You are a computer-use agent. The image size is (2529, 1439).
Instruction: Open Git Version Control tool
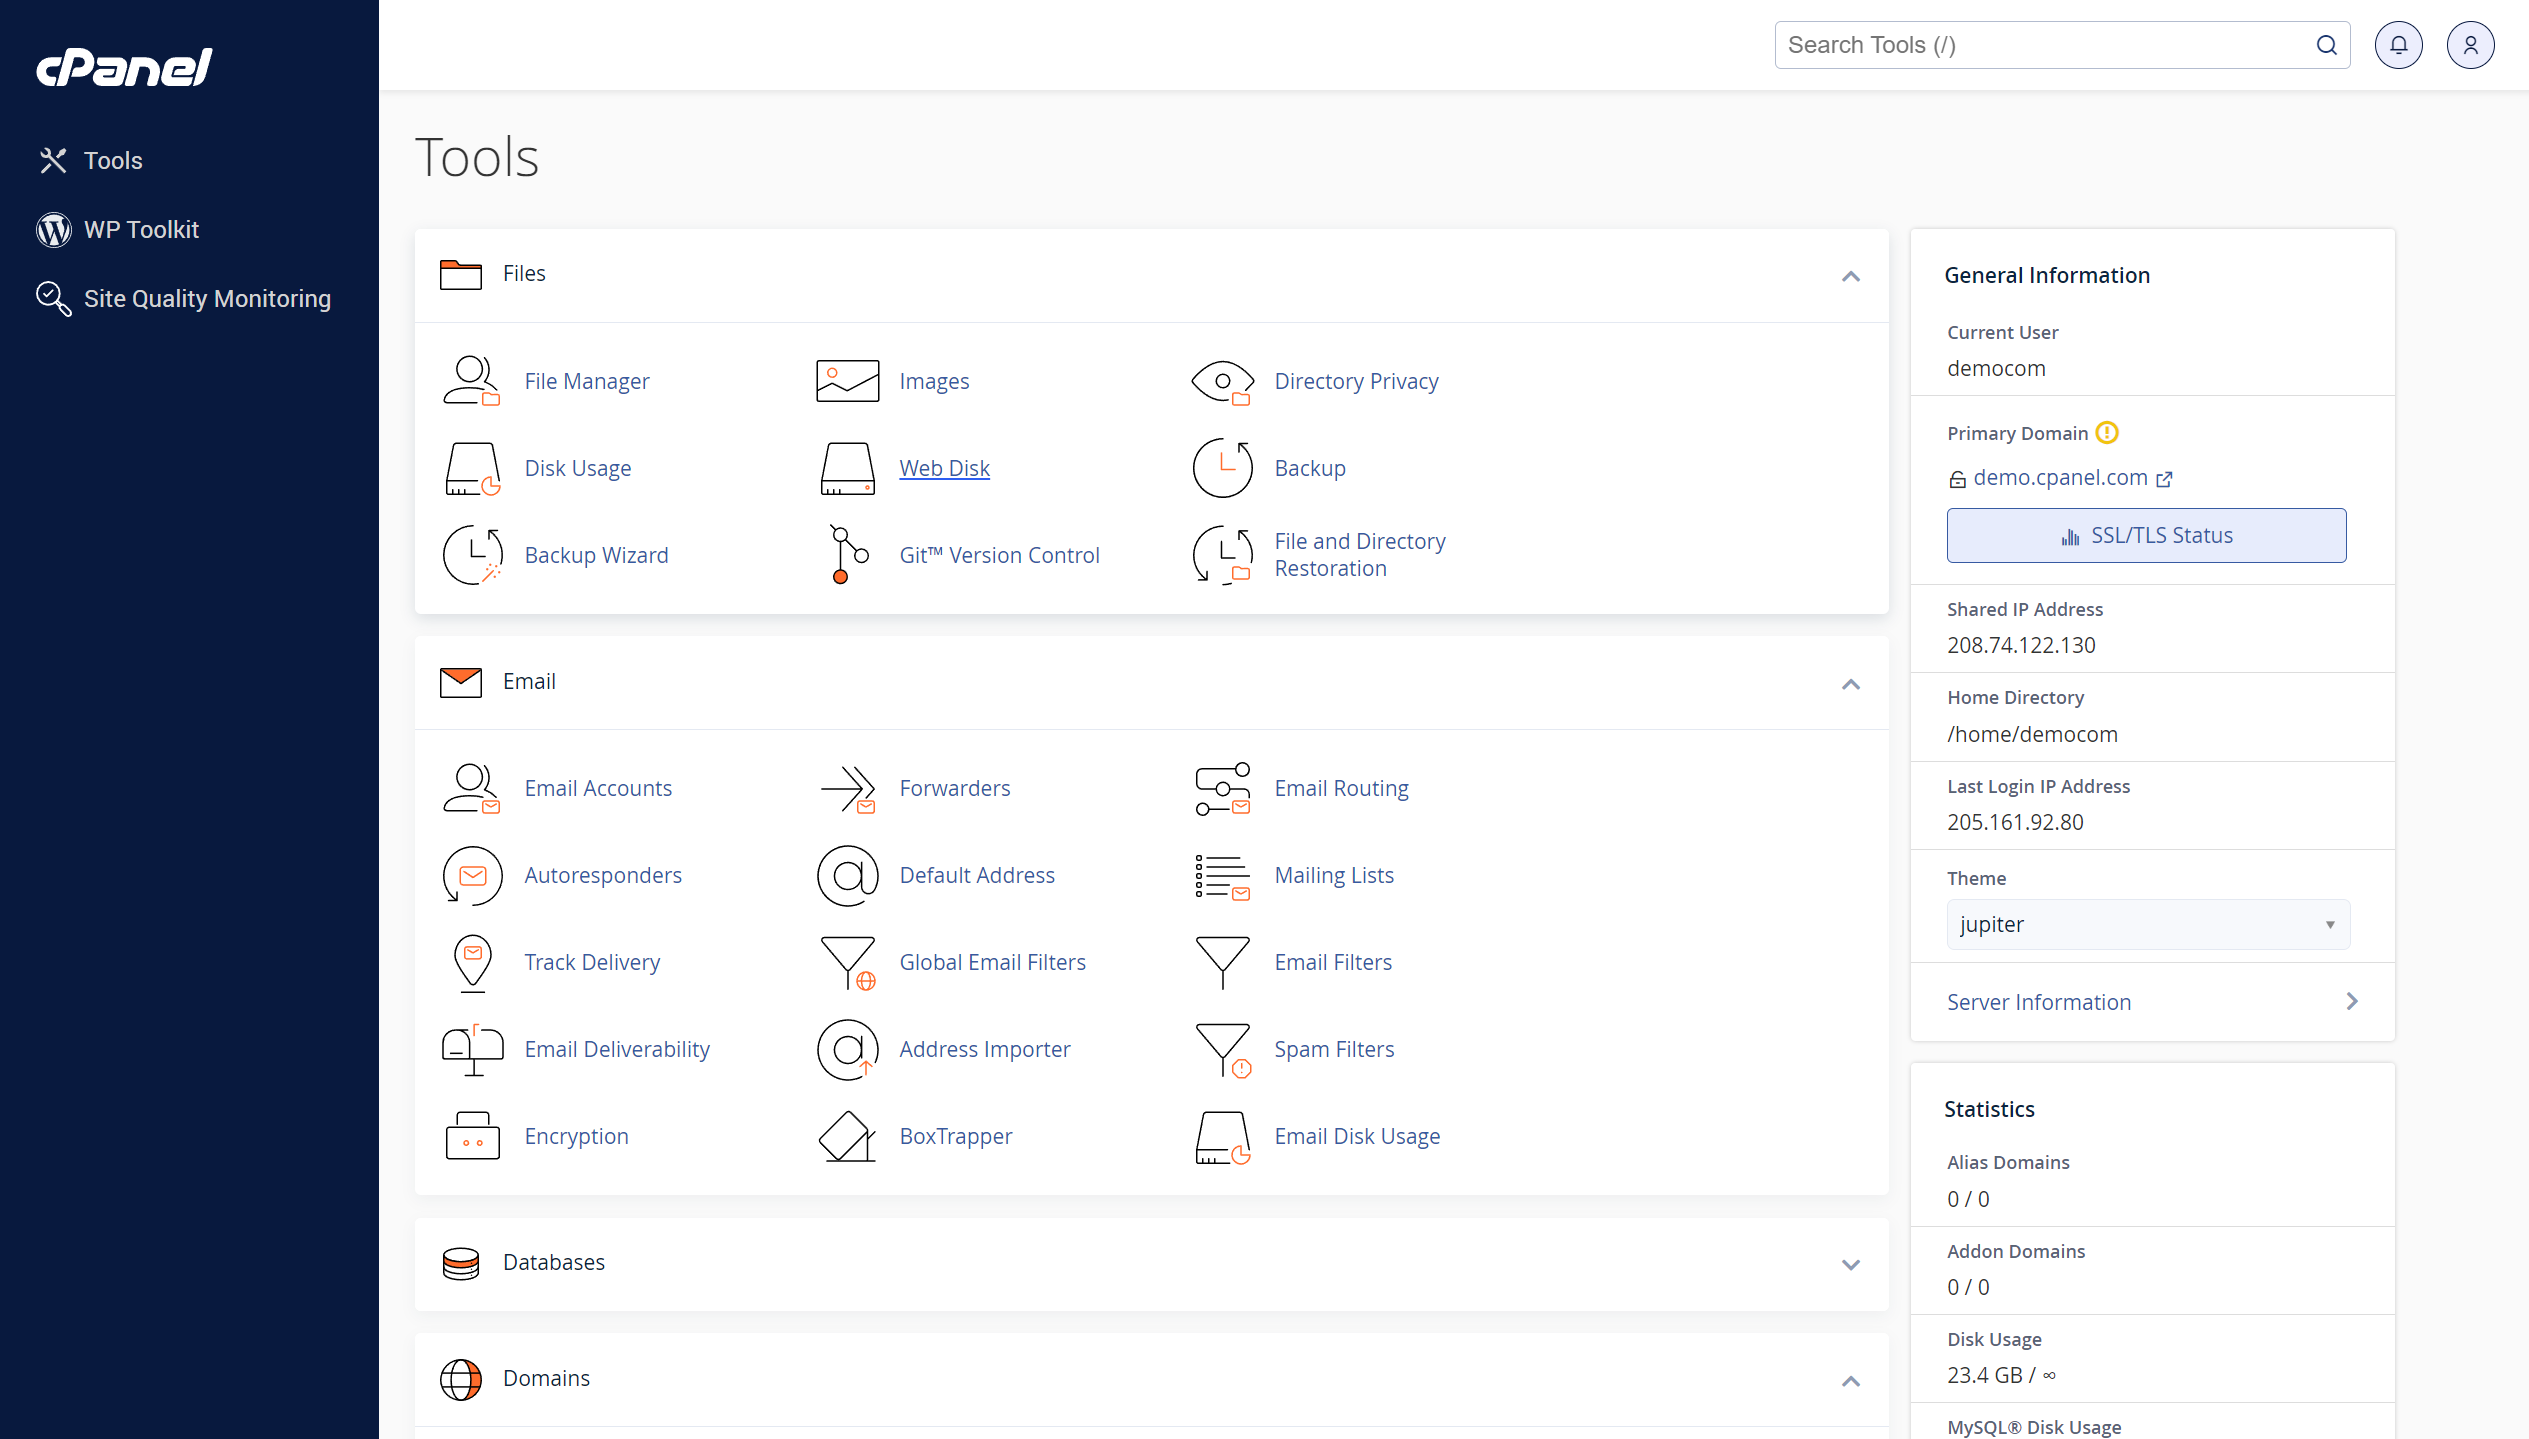click(x=999, y=553)
